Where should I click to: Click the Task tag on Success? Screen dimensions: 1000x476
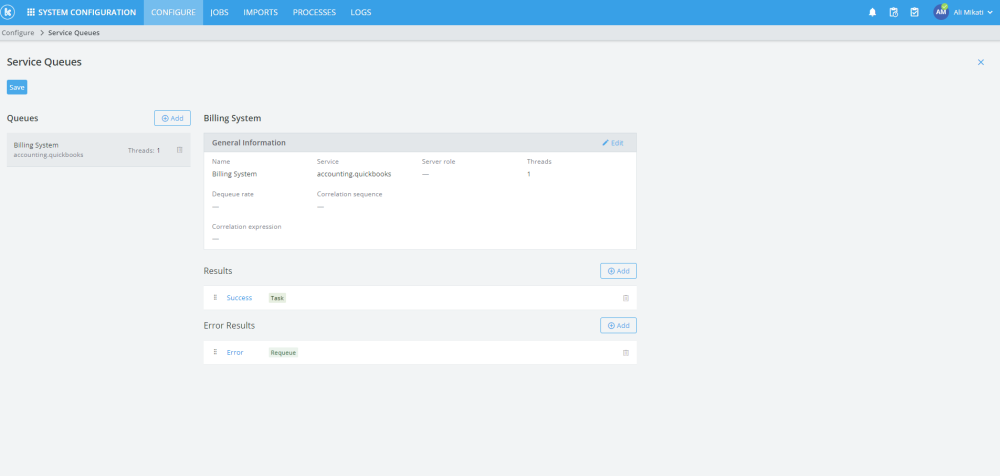pyautogui.click(x=277, y=298)
